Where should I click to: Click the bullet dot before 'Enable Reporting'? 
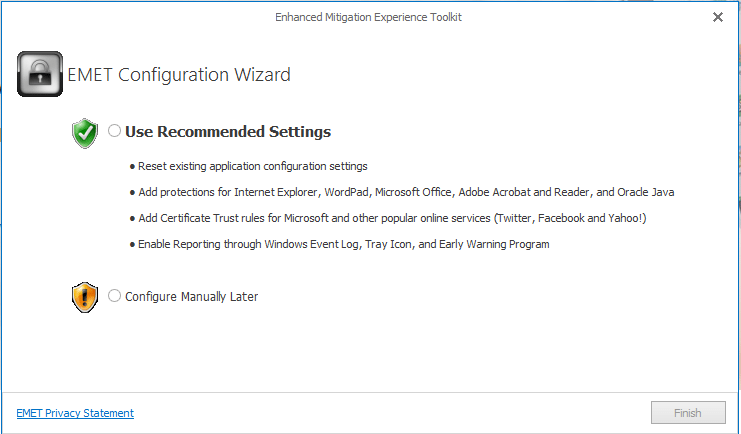(x=133, y=244)
